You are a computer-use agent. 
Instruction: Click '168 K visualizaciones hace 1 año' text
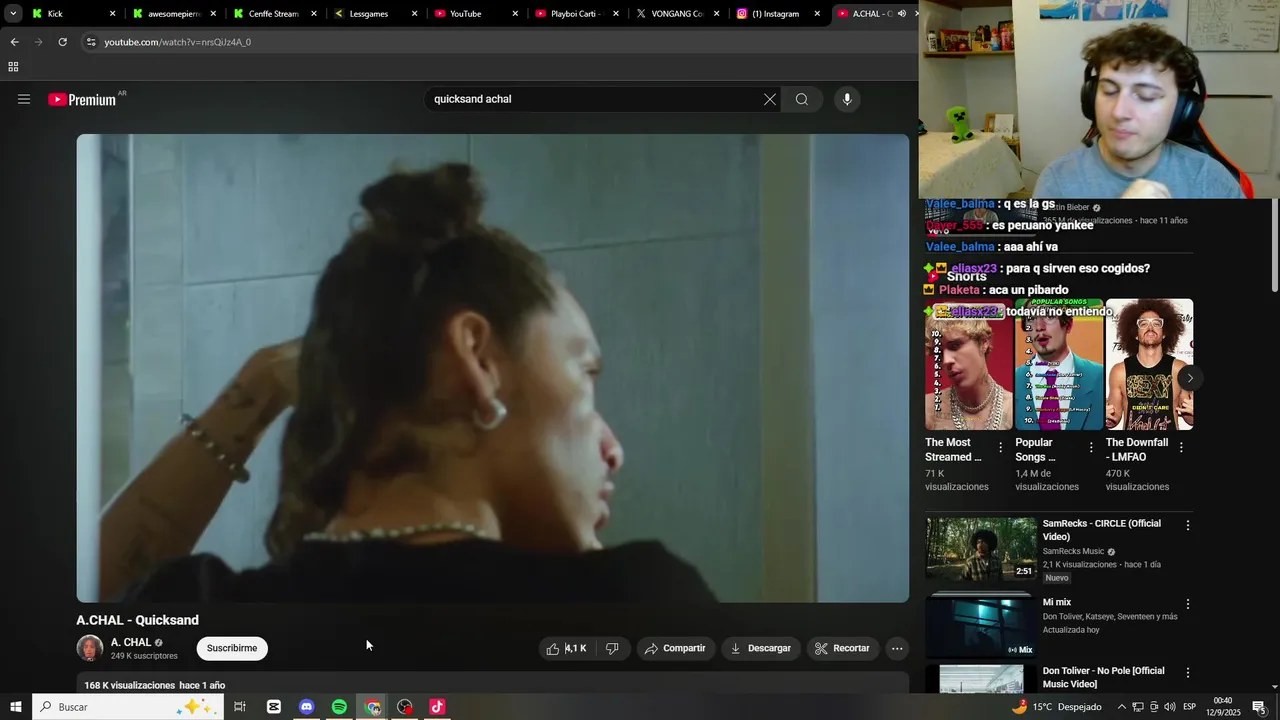tap(155, 685)
